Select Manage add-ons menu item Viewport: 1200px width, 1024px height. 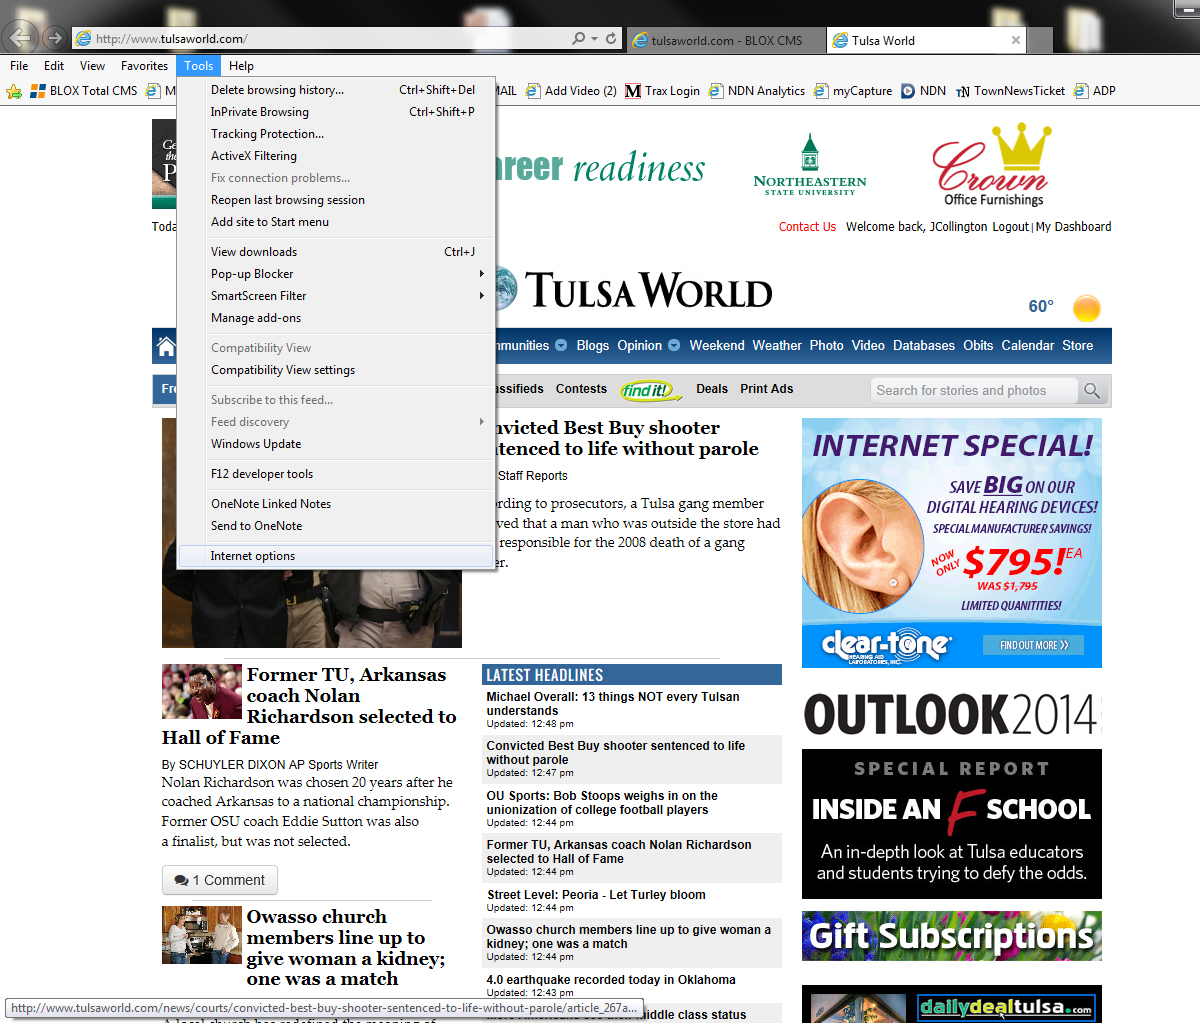point(336,318)
